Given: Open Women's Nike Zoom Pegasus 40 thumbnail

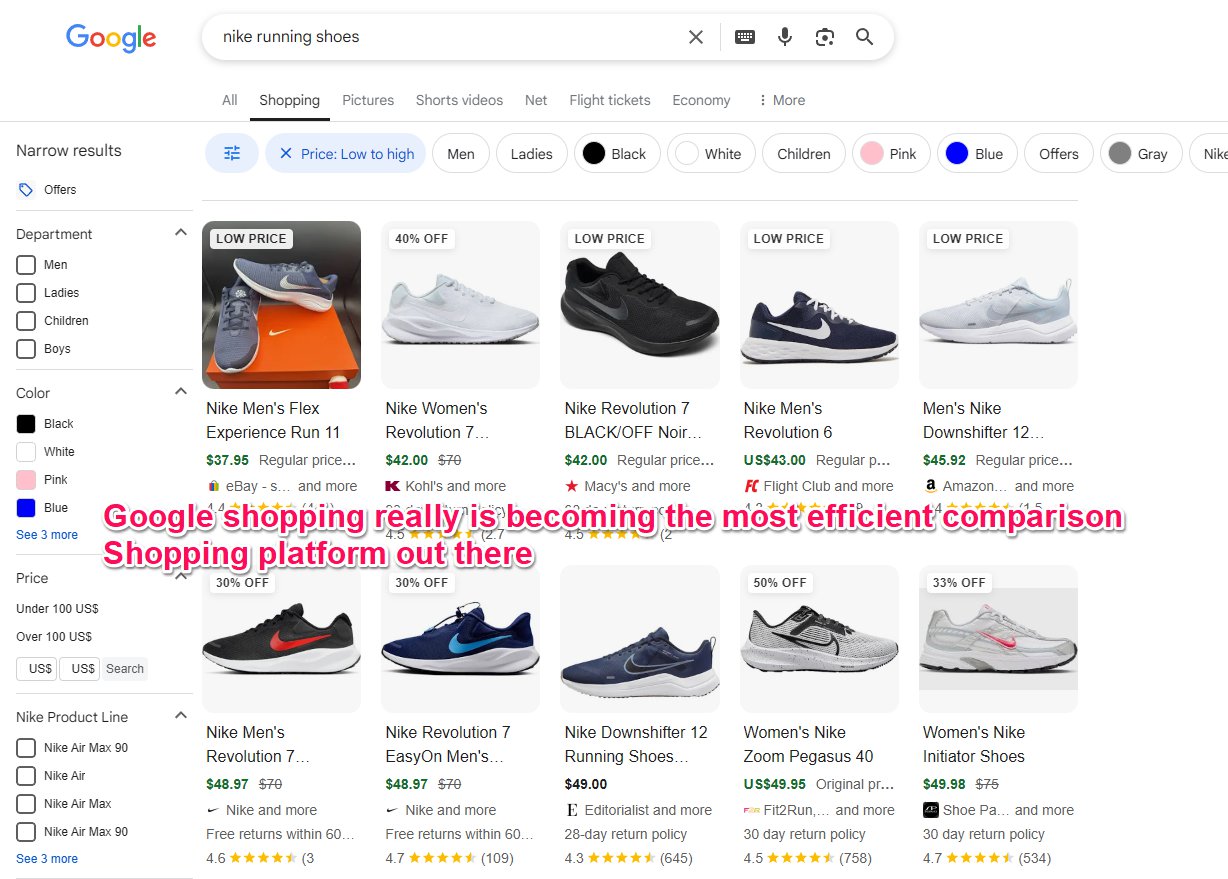Looking at the screenshot, I should point(819,639).
